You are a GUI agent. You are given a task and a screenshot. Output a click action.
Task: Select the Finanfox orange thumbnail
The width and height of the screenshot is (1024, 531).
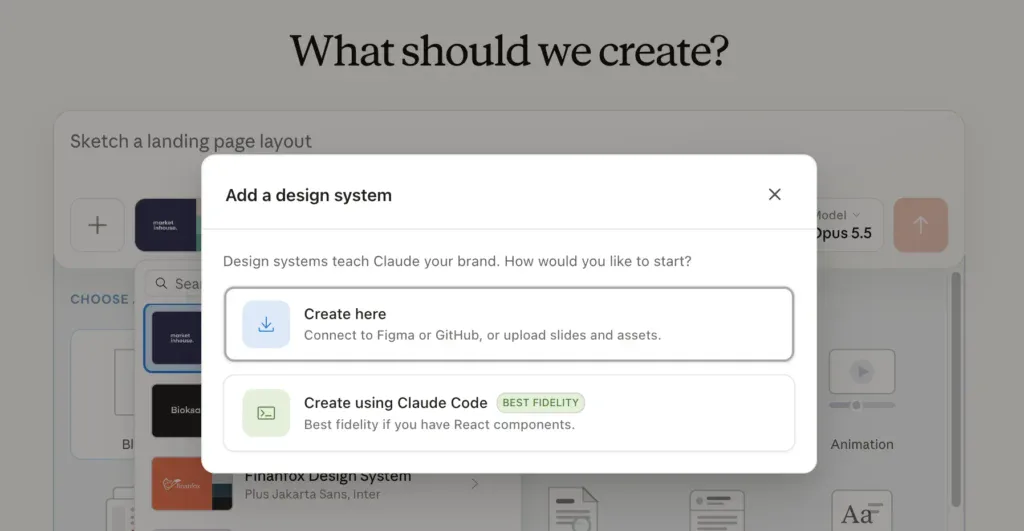[x=191, y=483]
